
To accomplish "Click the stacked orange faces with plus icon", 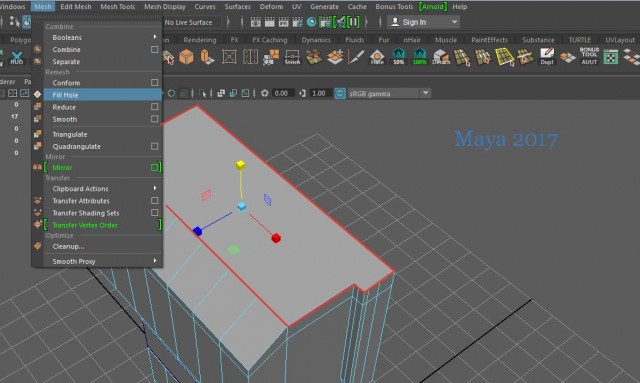I will [335, 57].
